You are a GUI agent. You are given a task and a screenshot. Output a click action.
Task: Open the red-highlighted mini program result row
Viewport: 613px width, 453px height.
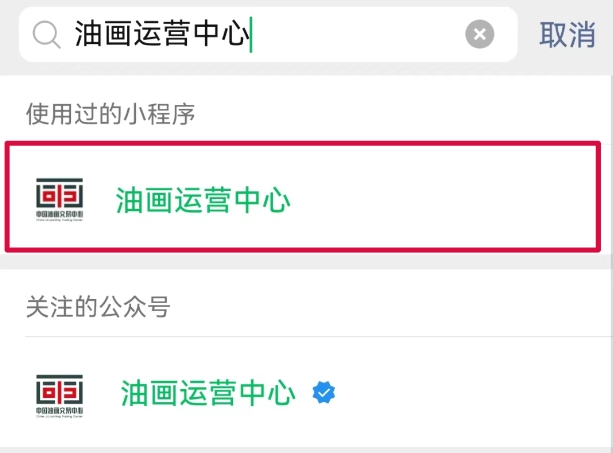(303, 197)
